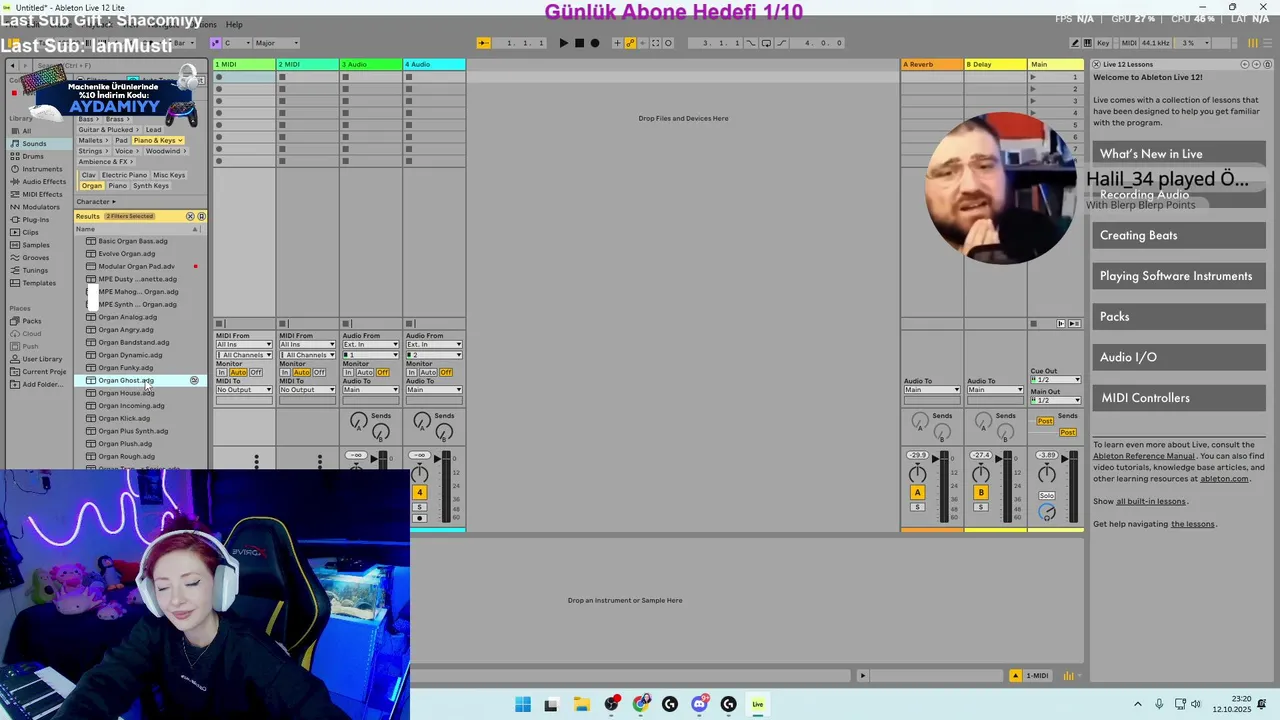Set 3 Audio monitor to In
This screenshot has height=720, width=1280.
348,372
